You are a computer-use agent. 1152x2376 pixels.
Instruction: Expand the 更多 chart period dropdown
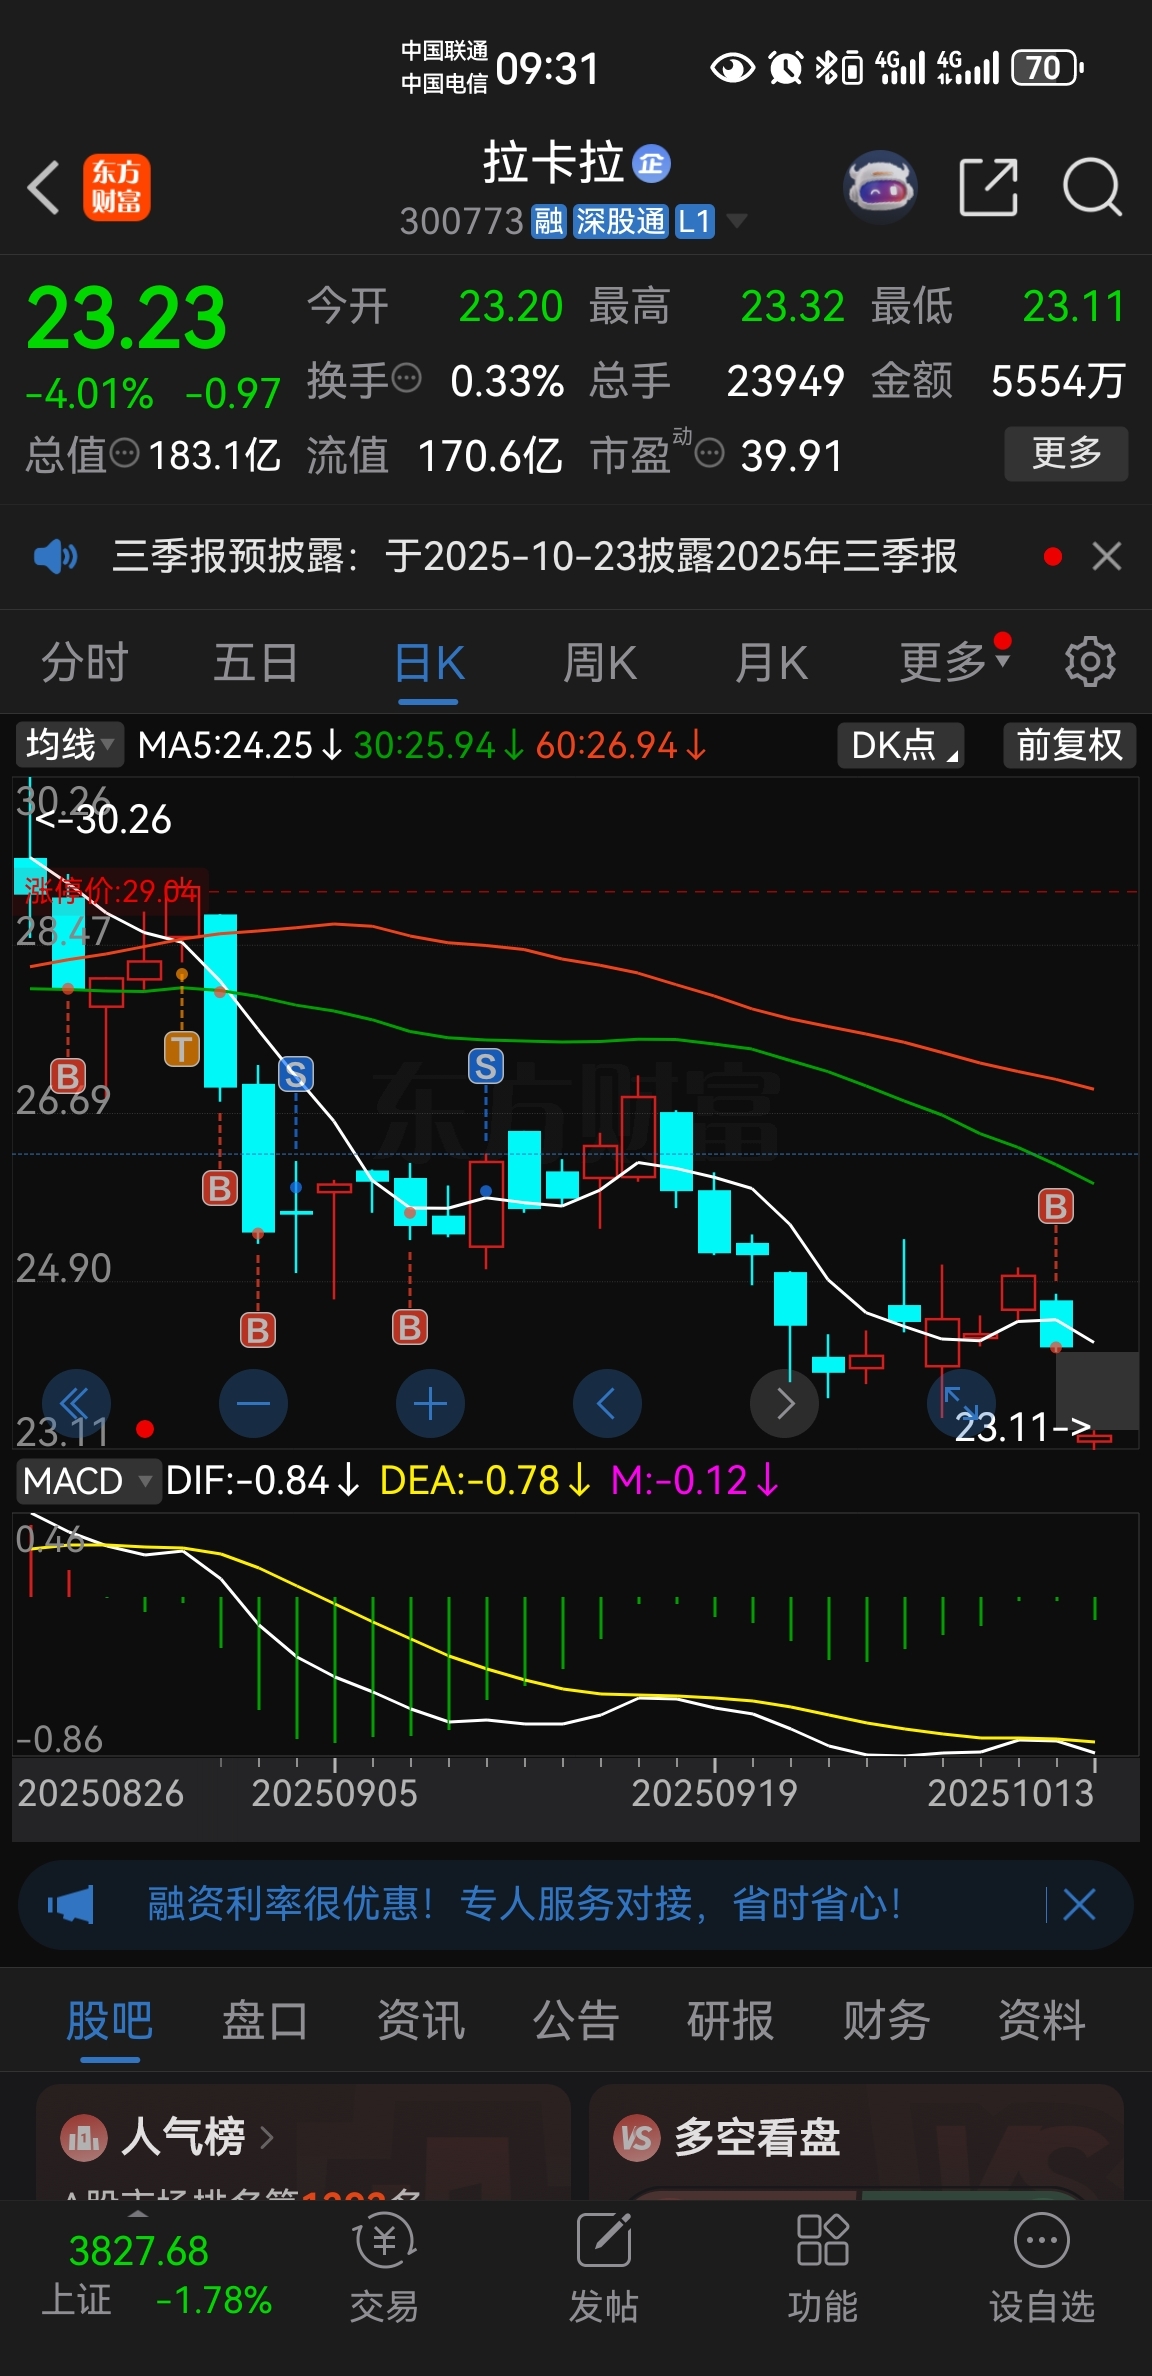[x=955, y=662]
